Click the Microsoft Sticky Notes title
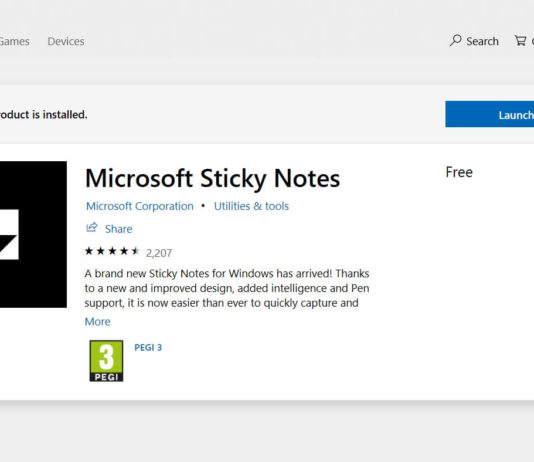The image size is (534, 462). click(x=213, y=178)
